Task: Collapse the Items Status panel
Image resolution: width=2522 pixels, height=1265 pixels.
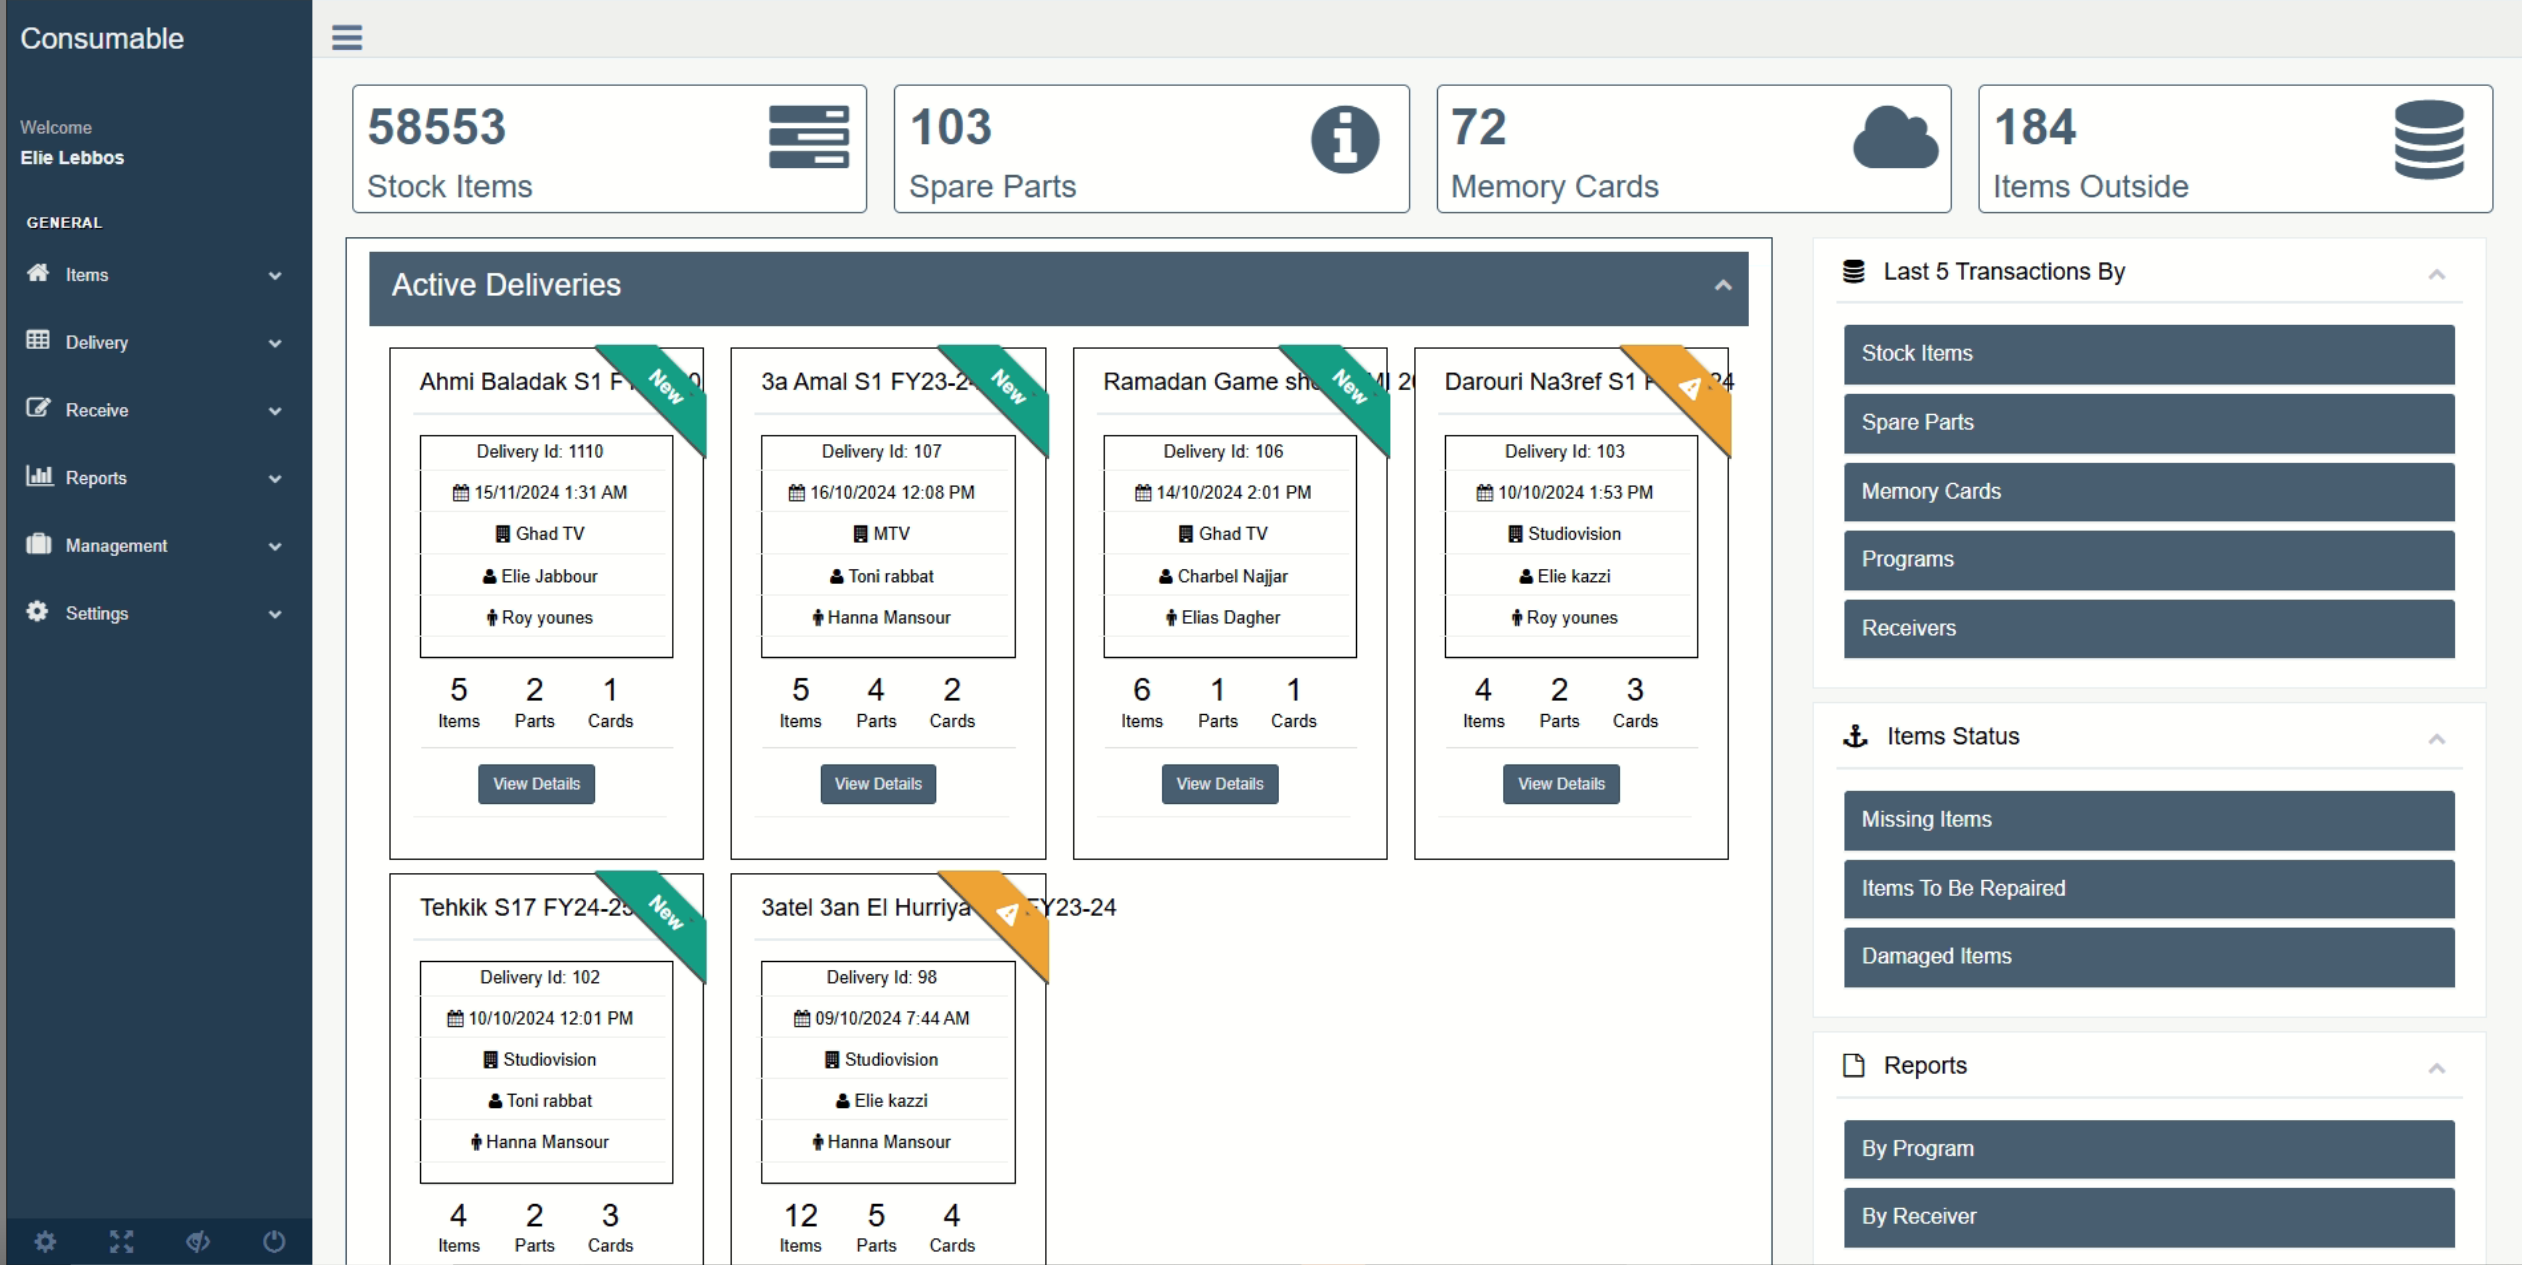Action: tap(2436, 739)
